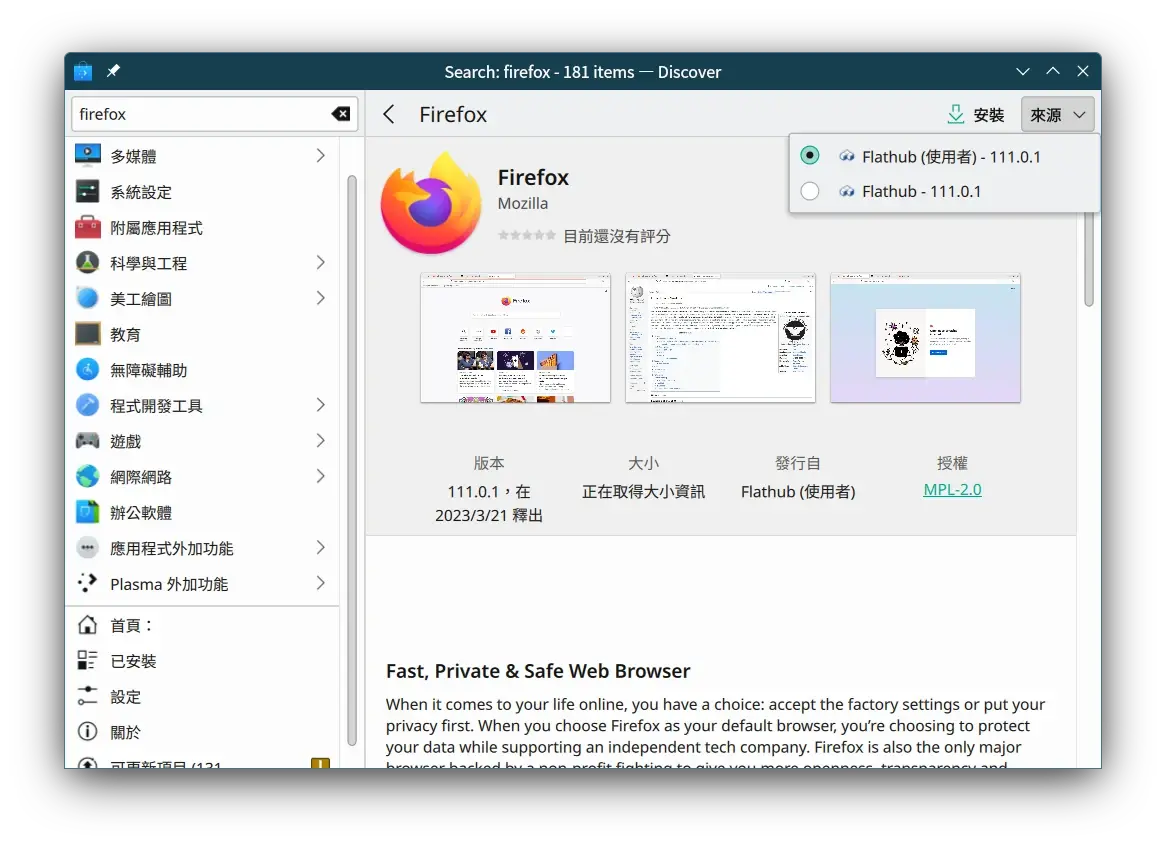
Task: Click the 多媒體 multimedia category icon
Action: (86, 155)
